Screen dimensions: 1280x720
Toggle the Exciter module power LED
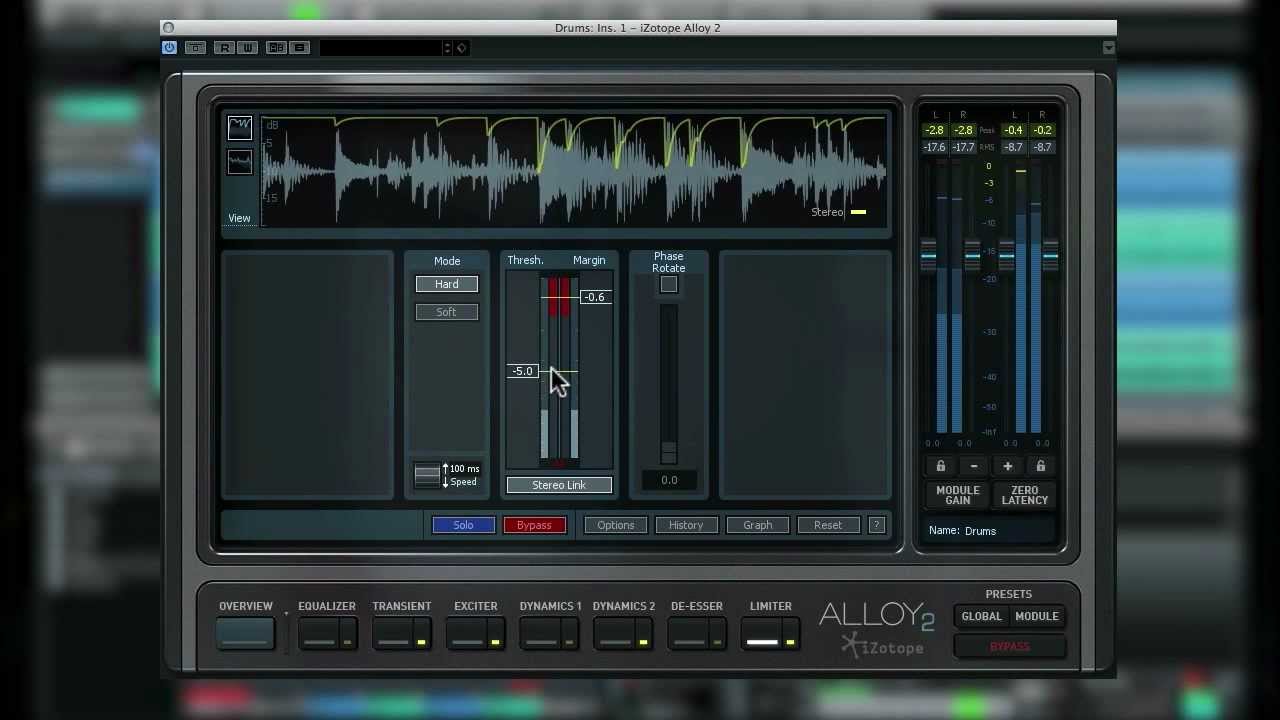coord(496,634)
